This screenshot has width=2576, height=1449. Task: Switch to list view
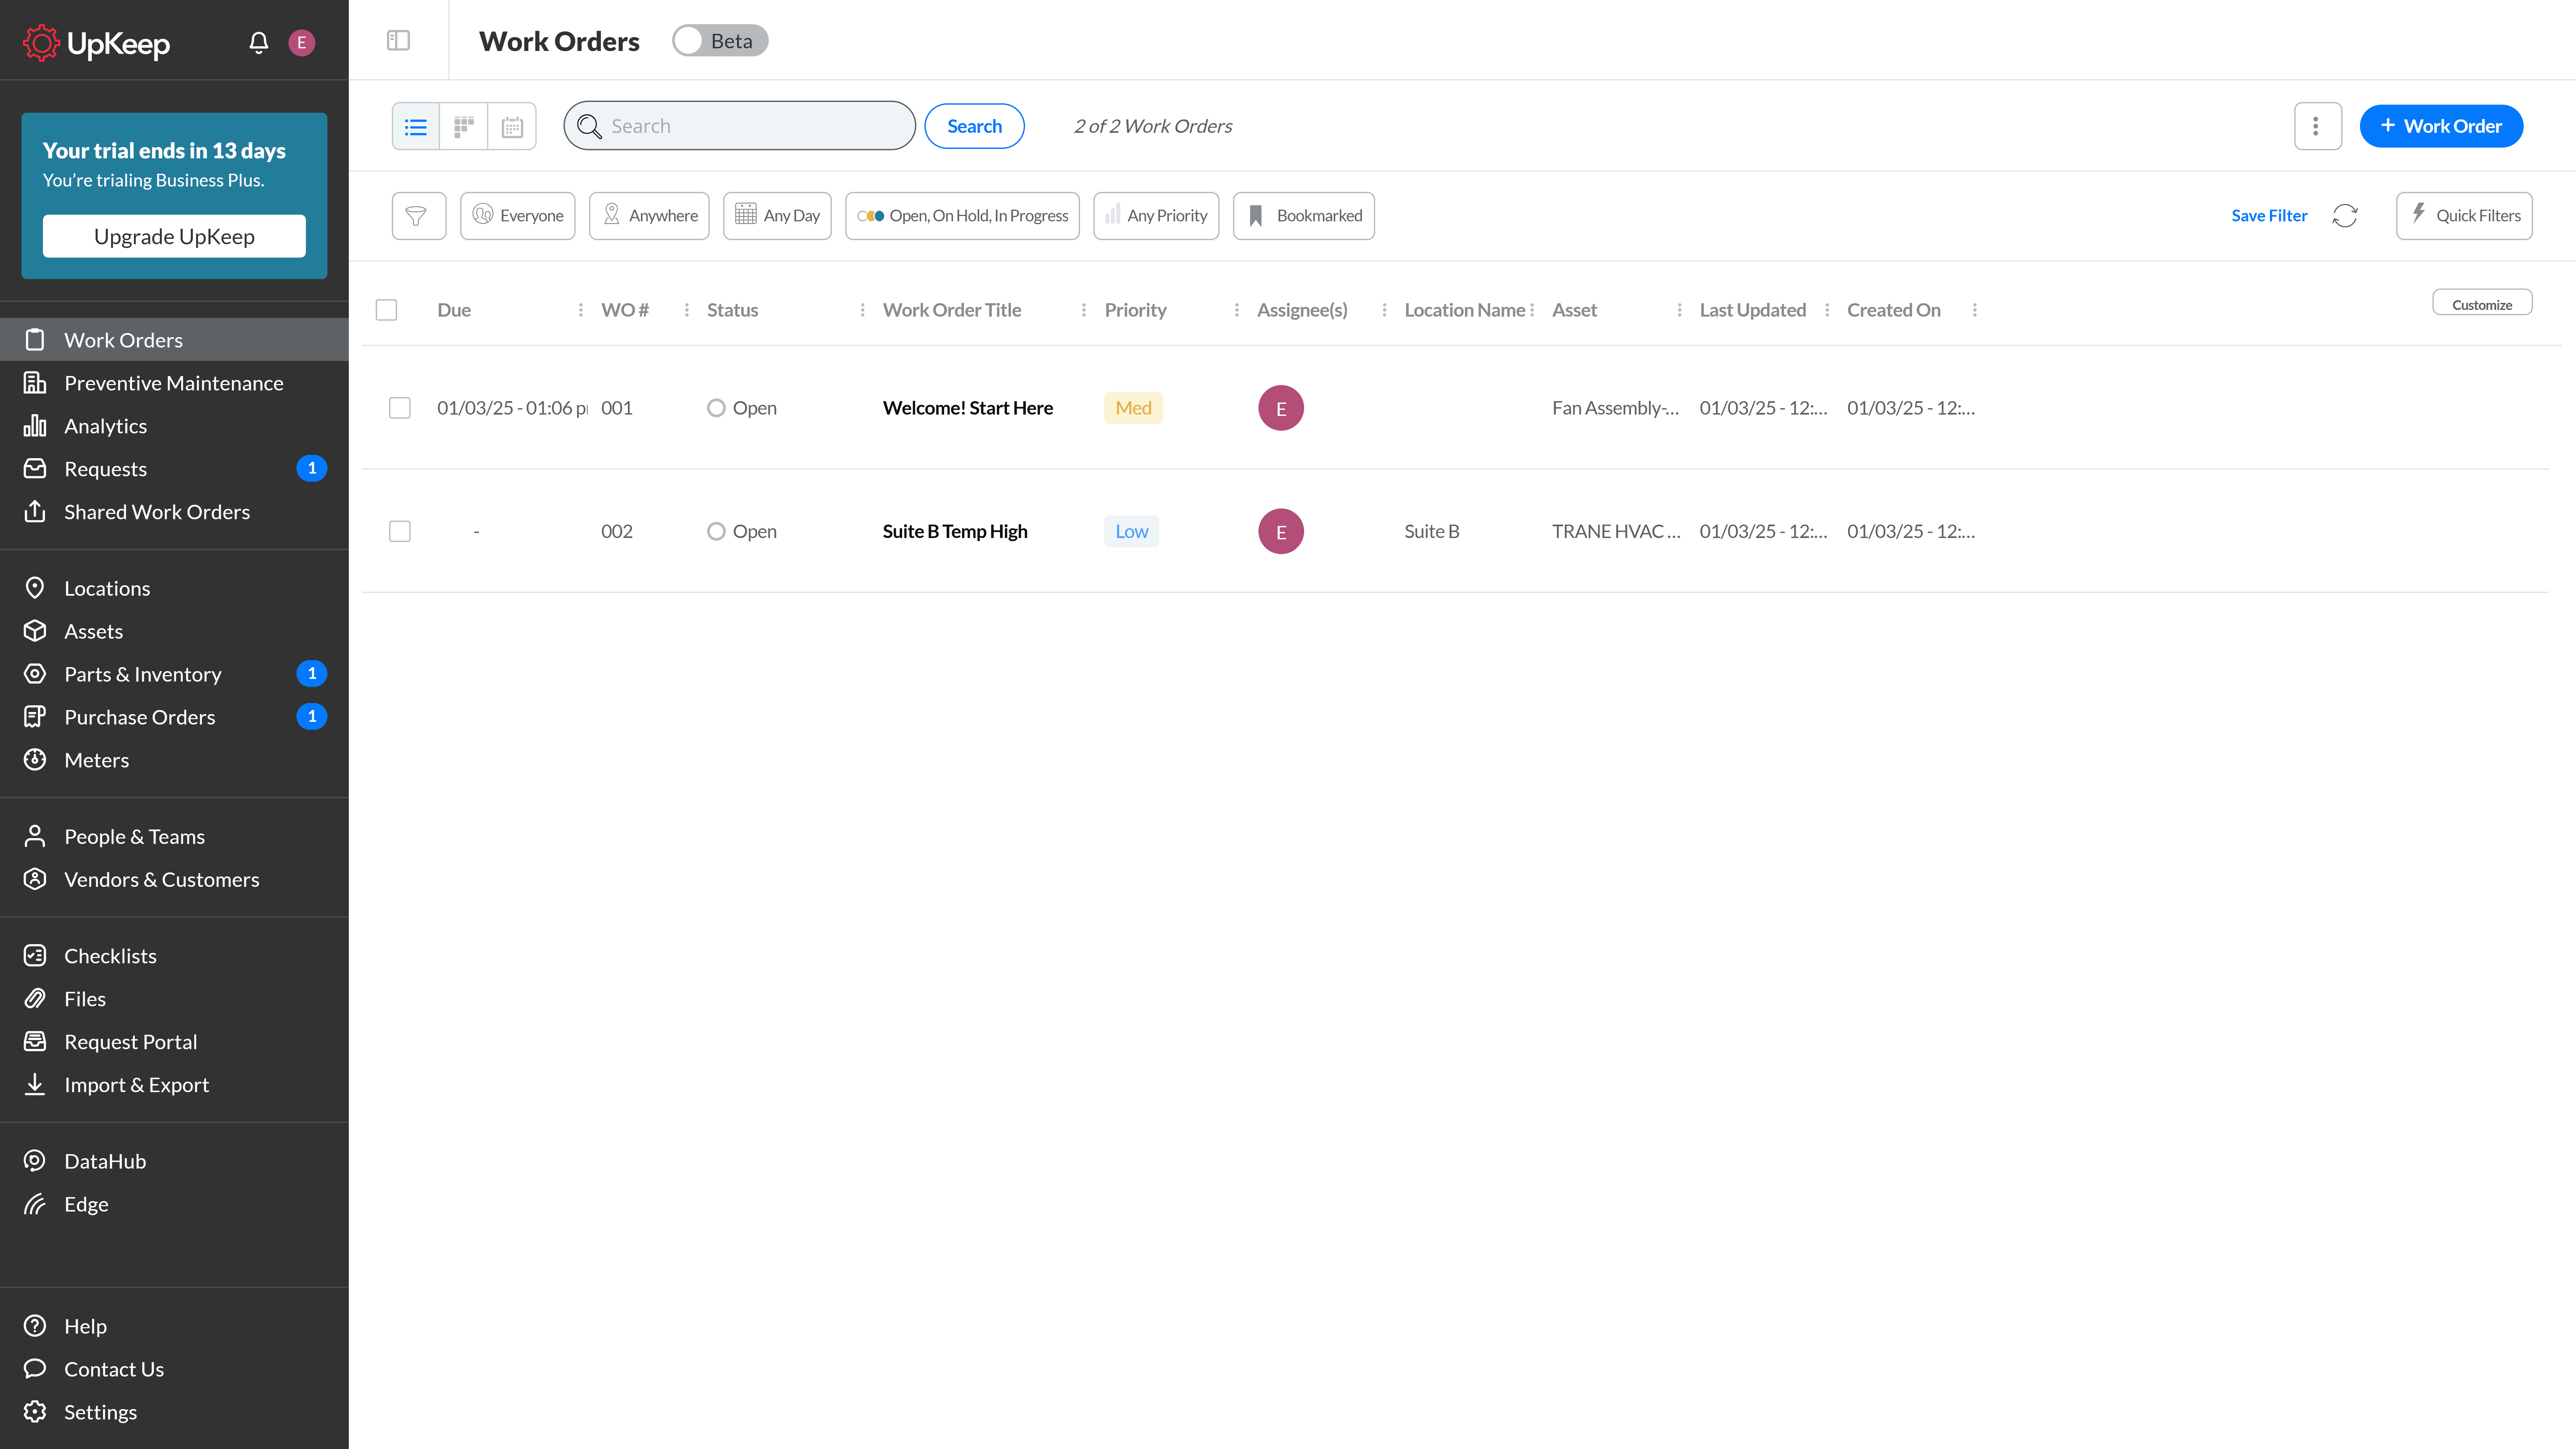tap(416, 126)
